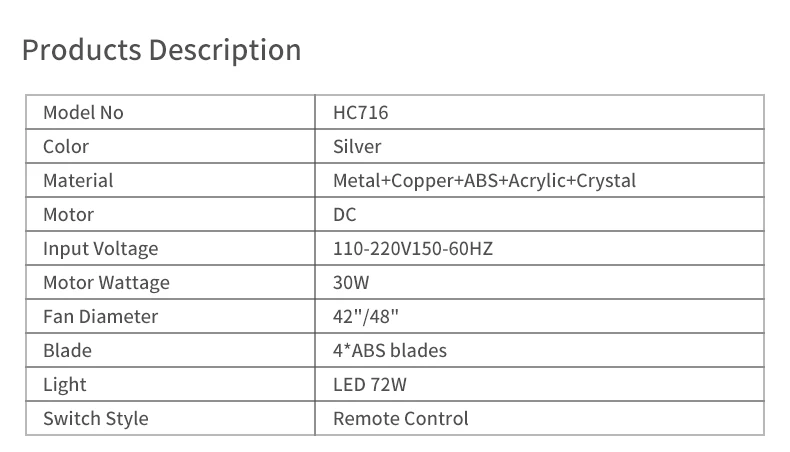Viewport: 790px width, 452px height.
Task: Click the Products Description heading
Action: click(161, 50)
